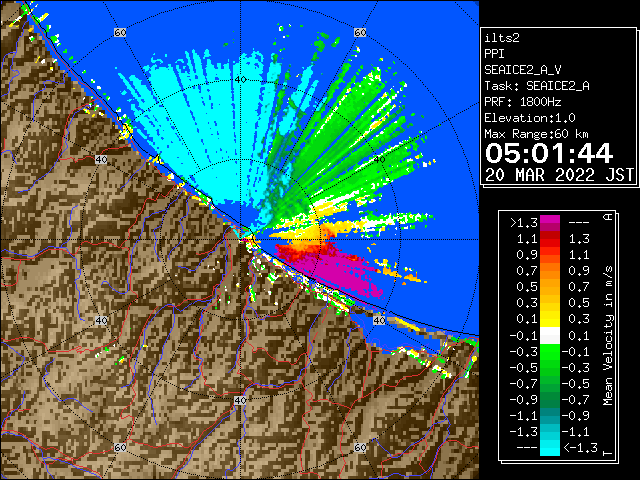Image resolution: width=640 pixels, height=480 pixels.
Task: Click the <-1.3 legend label
Action: pos(580,448)
